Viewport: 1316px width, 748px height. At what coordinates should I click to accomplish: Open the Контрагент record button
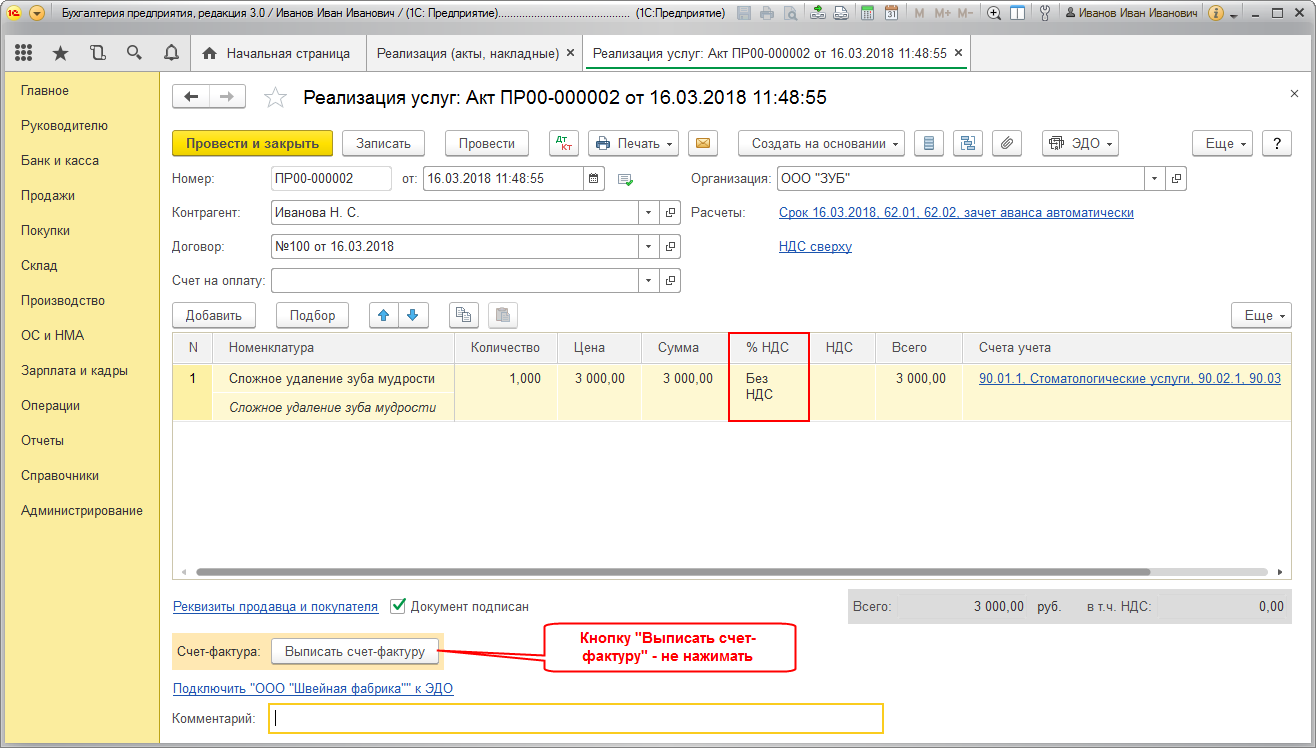[671, 213]
